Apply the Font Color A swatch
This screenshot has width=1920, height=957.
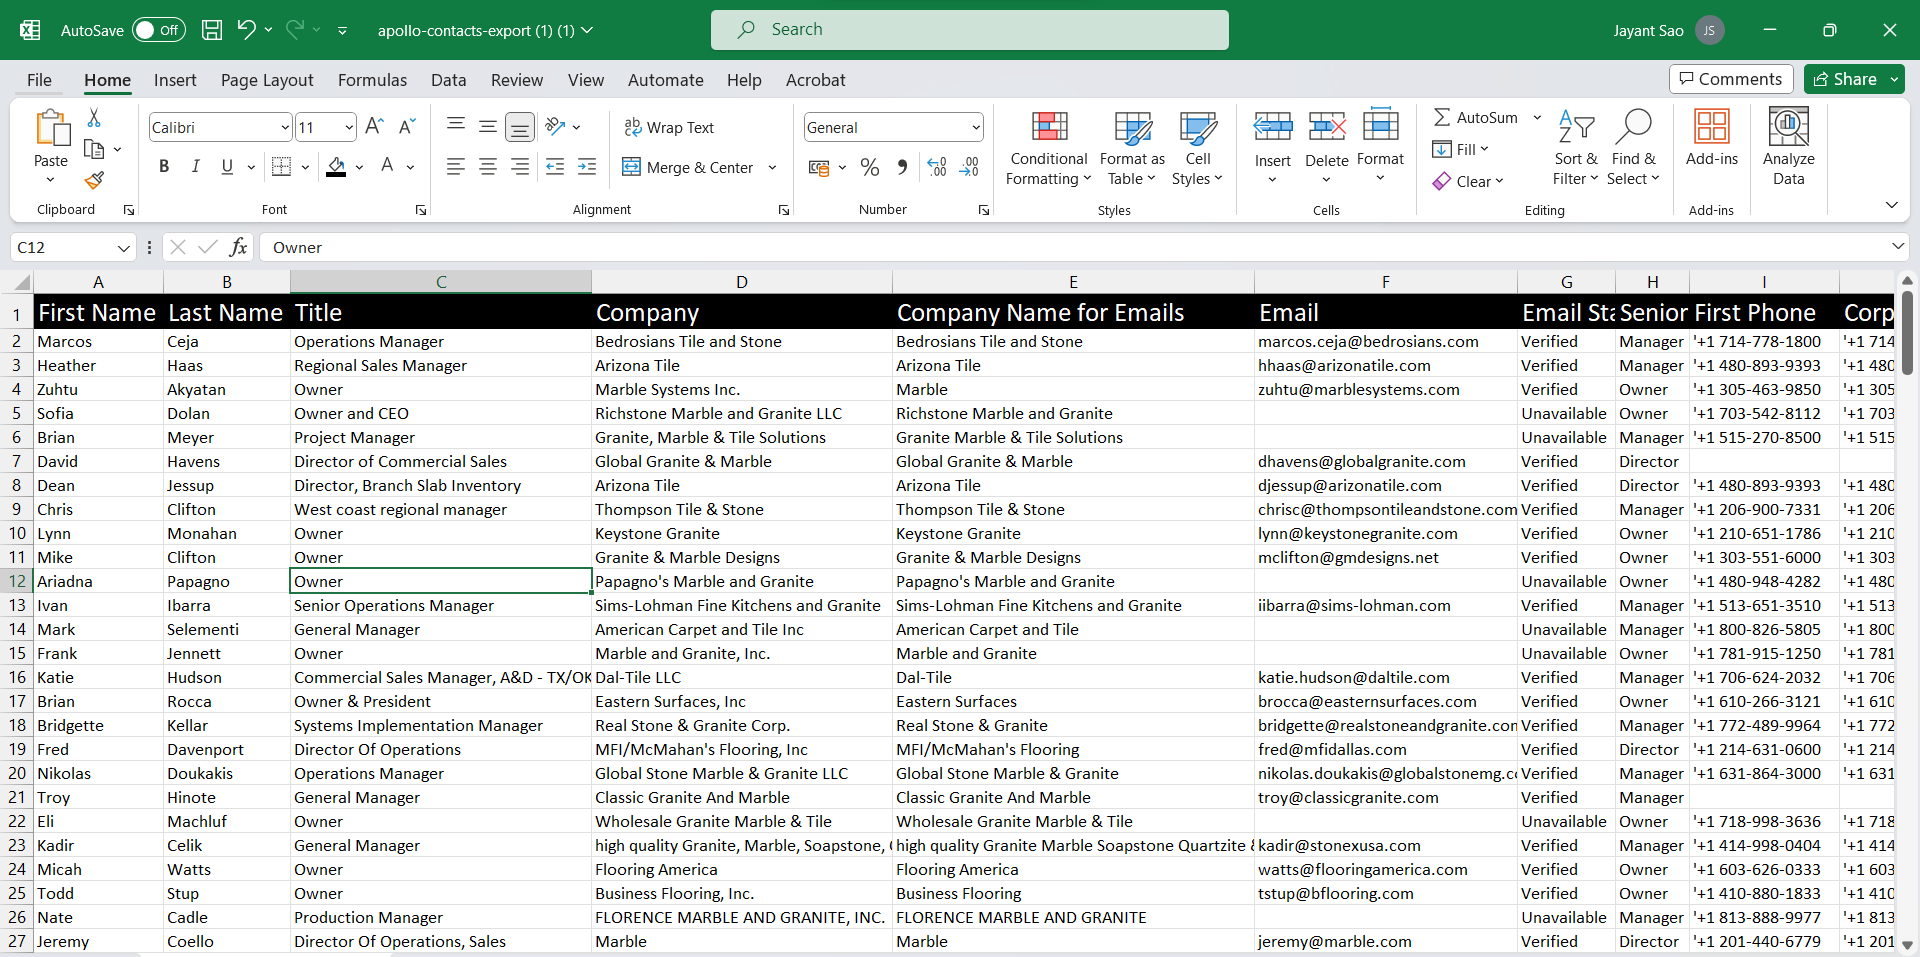(387, 167)
